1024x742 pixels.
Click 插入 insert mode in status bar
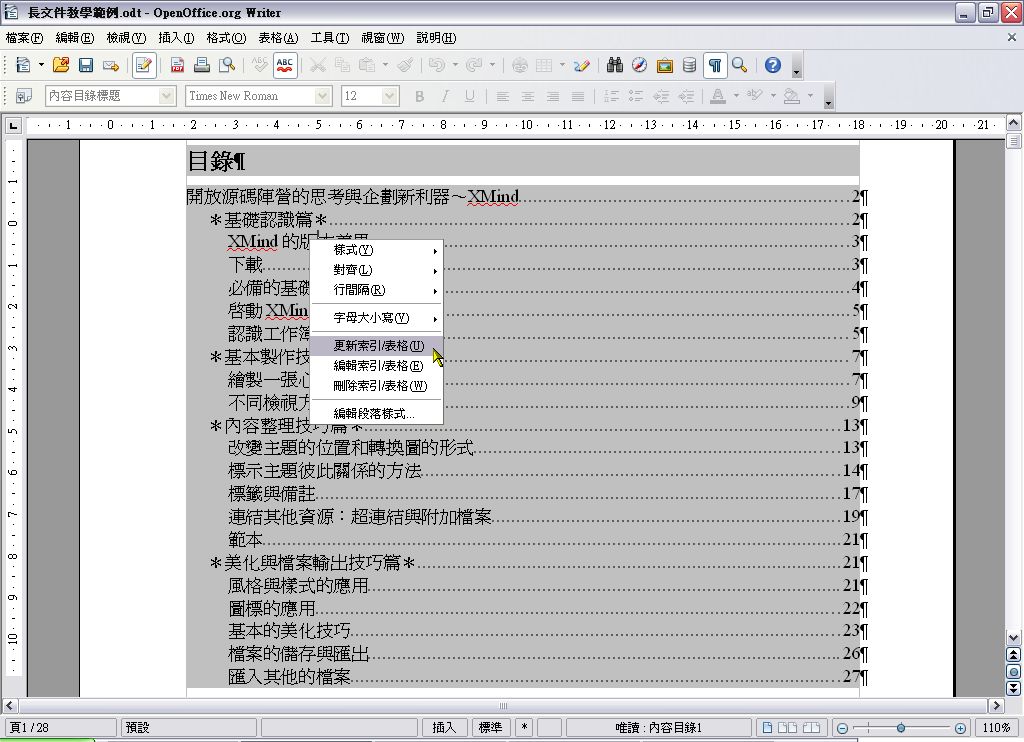[444, 728]
